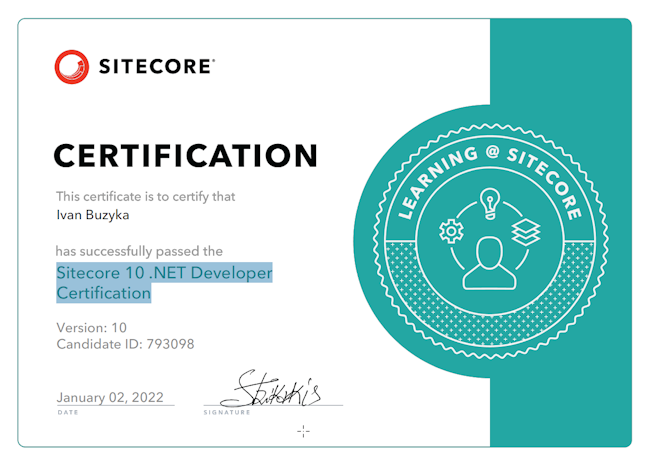This screenshot has height=464, width=650.
Task: Click the date January 02, 2022
Action: 110,397
